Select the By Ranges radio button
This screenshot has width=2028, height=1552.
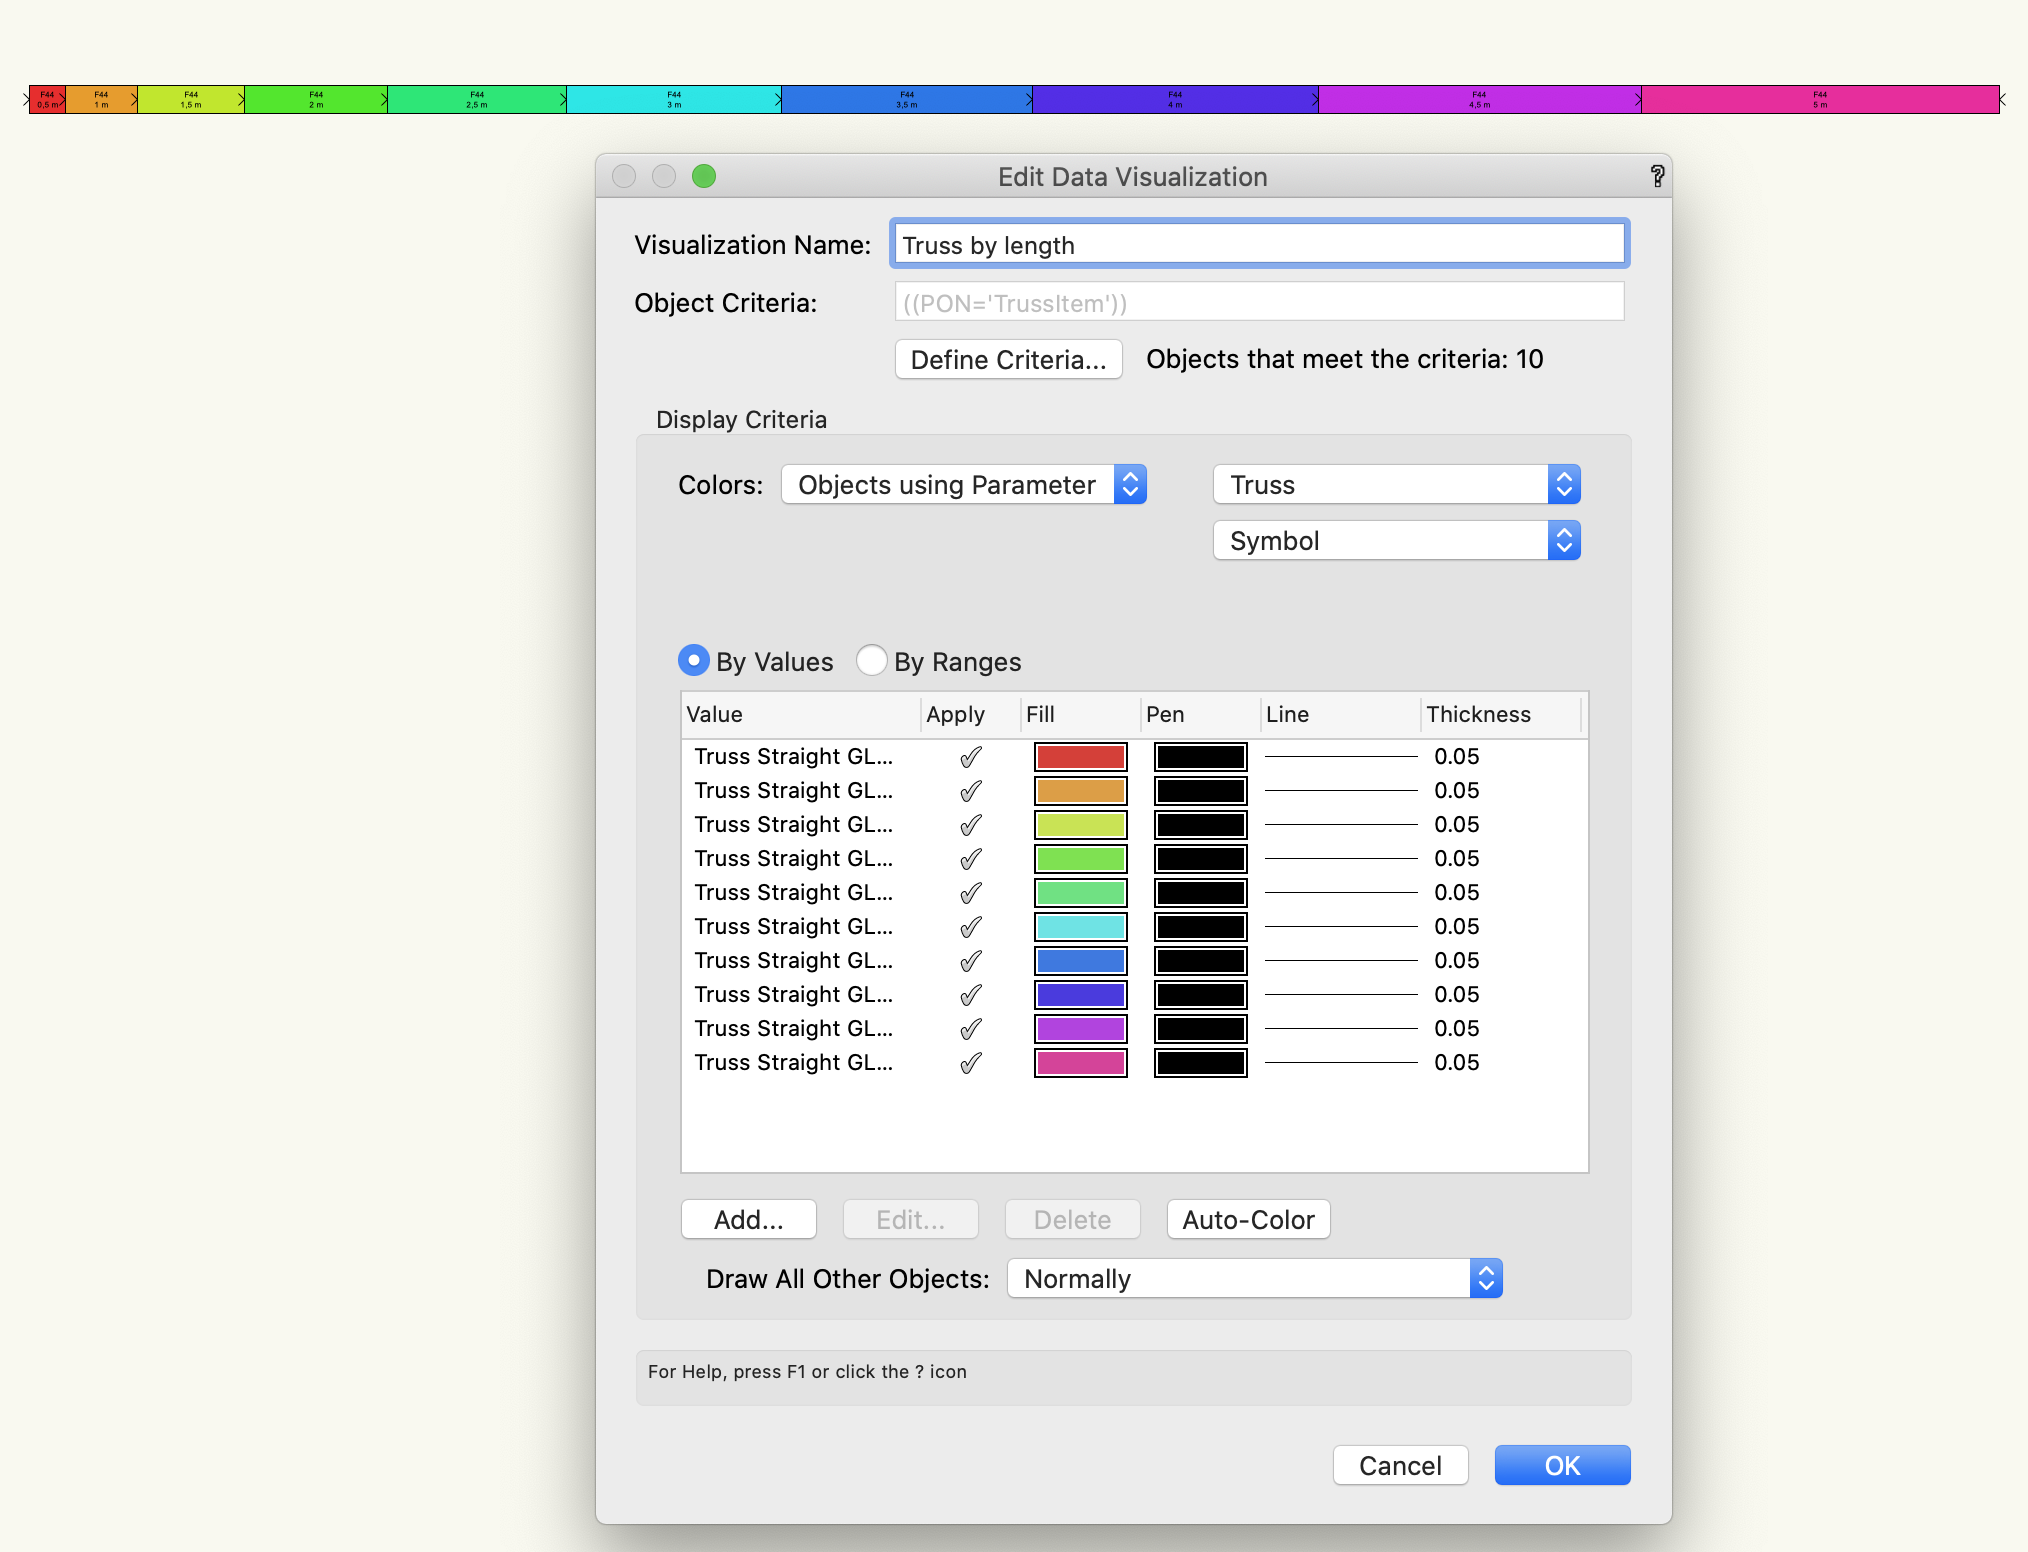point(871,661)
